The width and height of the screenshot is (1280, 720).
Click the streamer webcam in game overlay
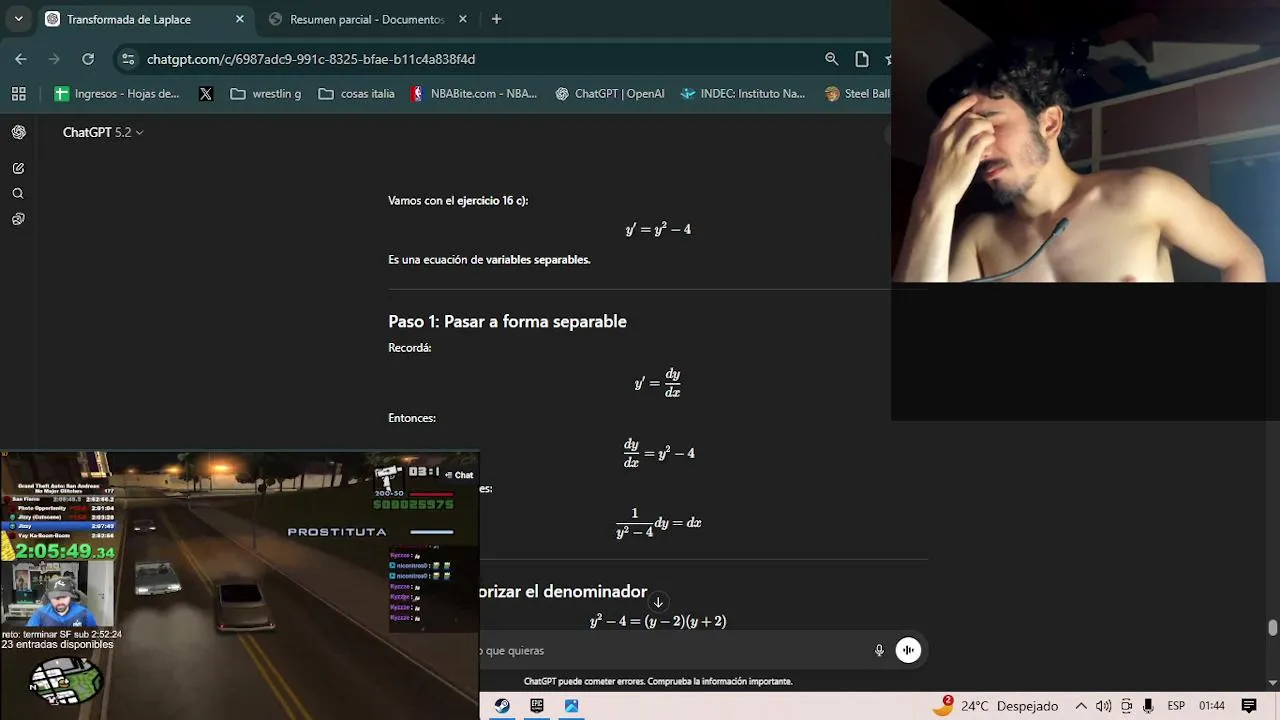pos(58,594)
